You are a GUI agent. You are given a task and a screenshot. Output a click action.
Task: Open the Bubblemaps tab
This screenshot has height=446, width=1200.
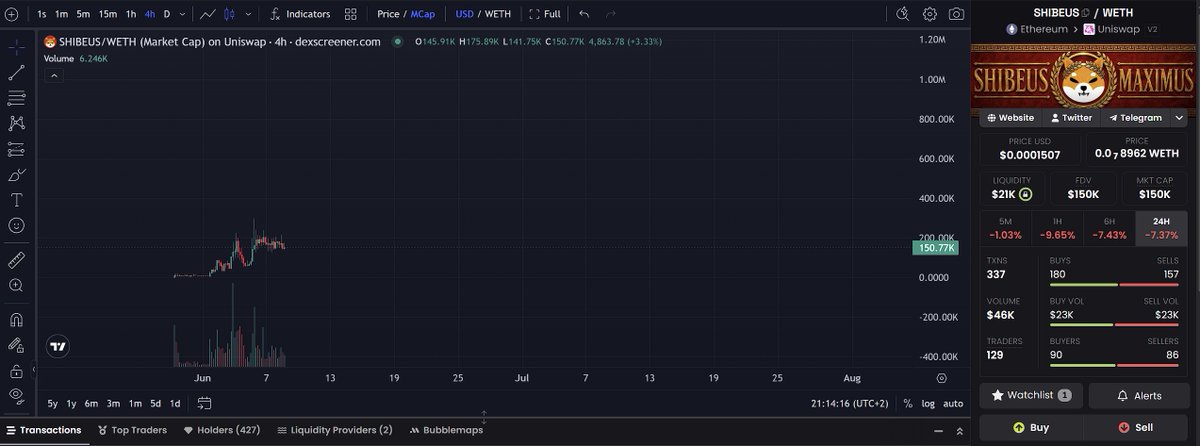pos(446,430)
